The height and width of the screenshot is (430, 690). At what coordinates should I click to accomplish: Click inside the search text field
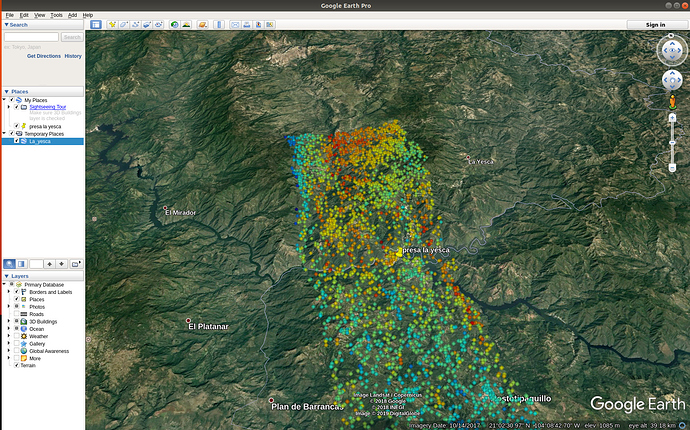click(31, 37)
